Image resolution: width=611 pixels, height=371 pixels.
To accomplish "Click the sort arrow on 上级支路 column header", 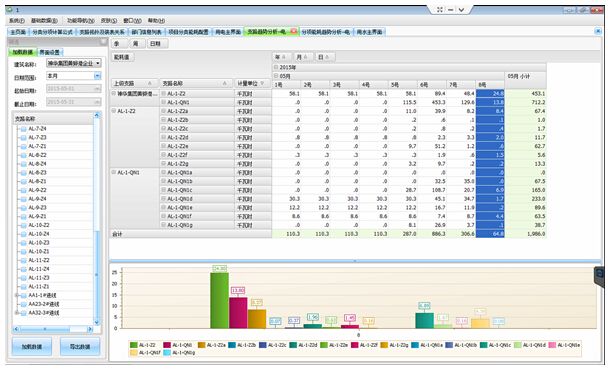I will (x=150, y=83).
